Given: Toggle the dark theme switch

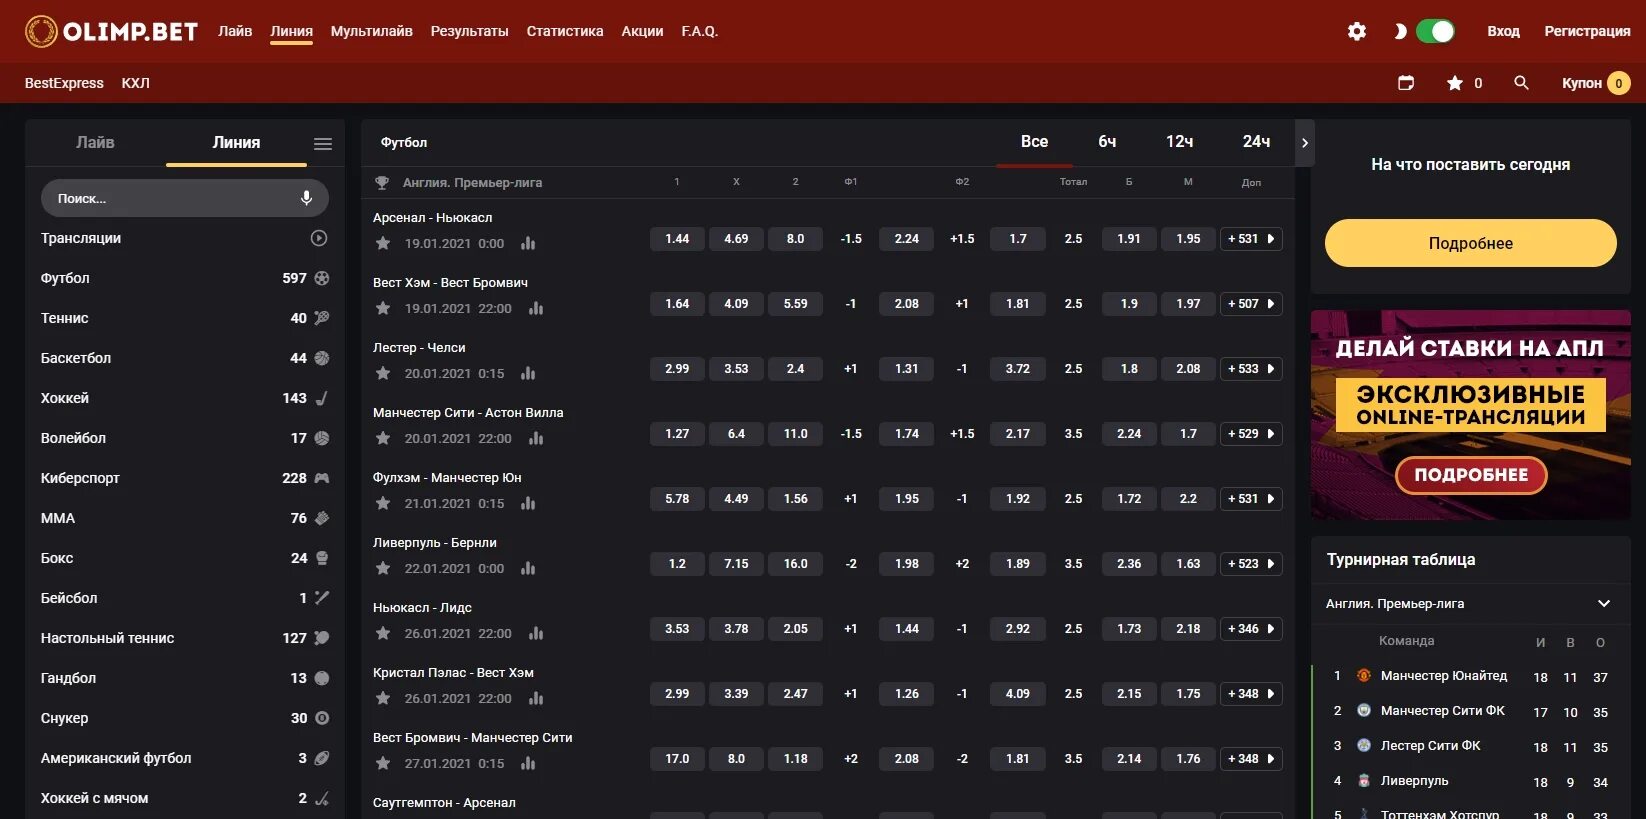Looking at the screenshot, I should [x=1435, y=31].
